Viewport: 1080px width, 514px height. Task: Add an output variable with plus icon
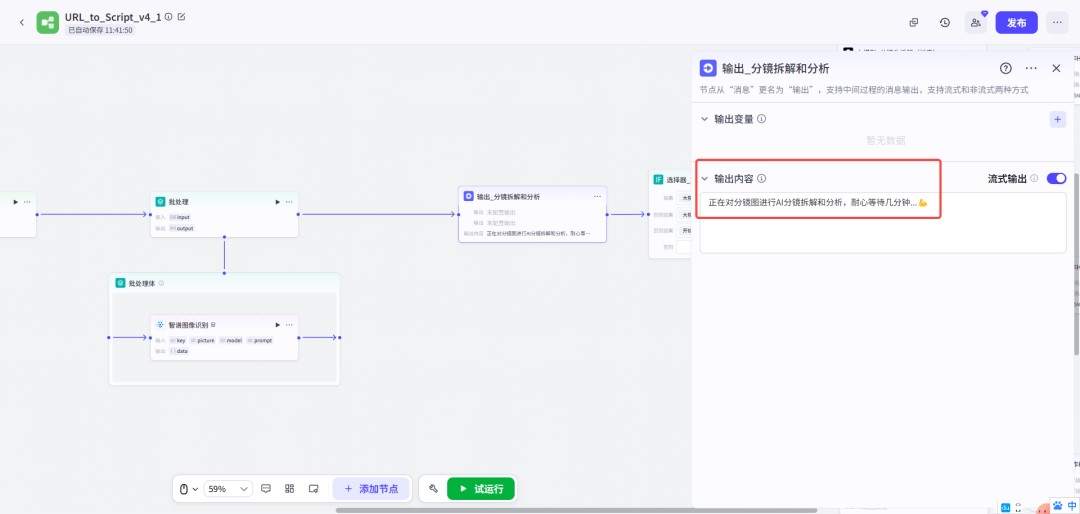point(1058,119)
